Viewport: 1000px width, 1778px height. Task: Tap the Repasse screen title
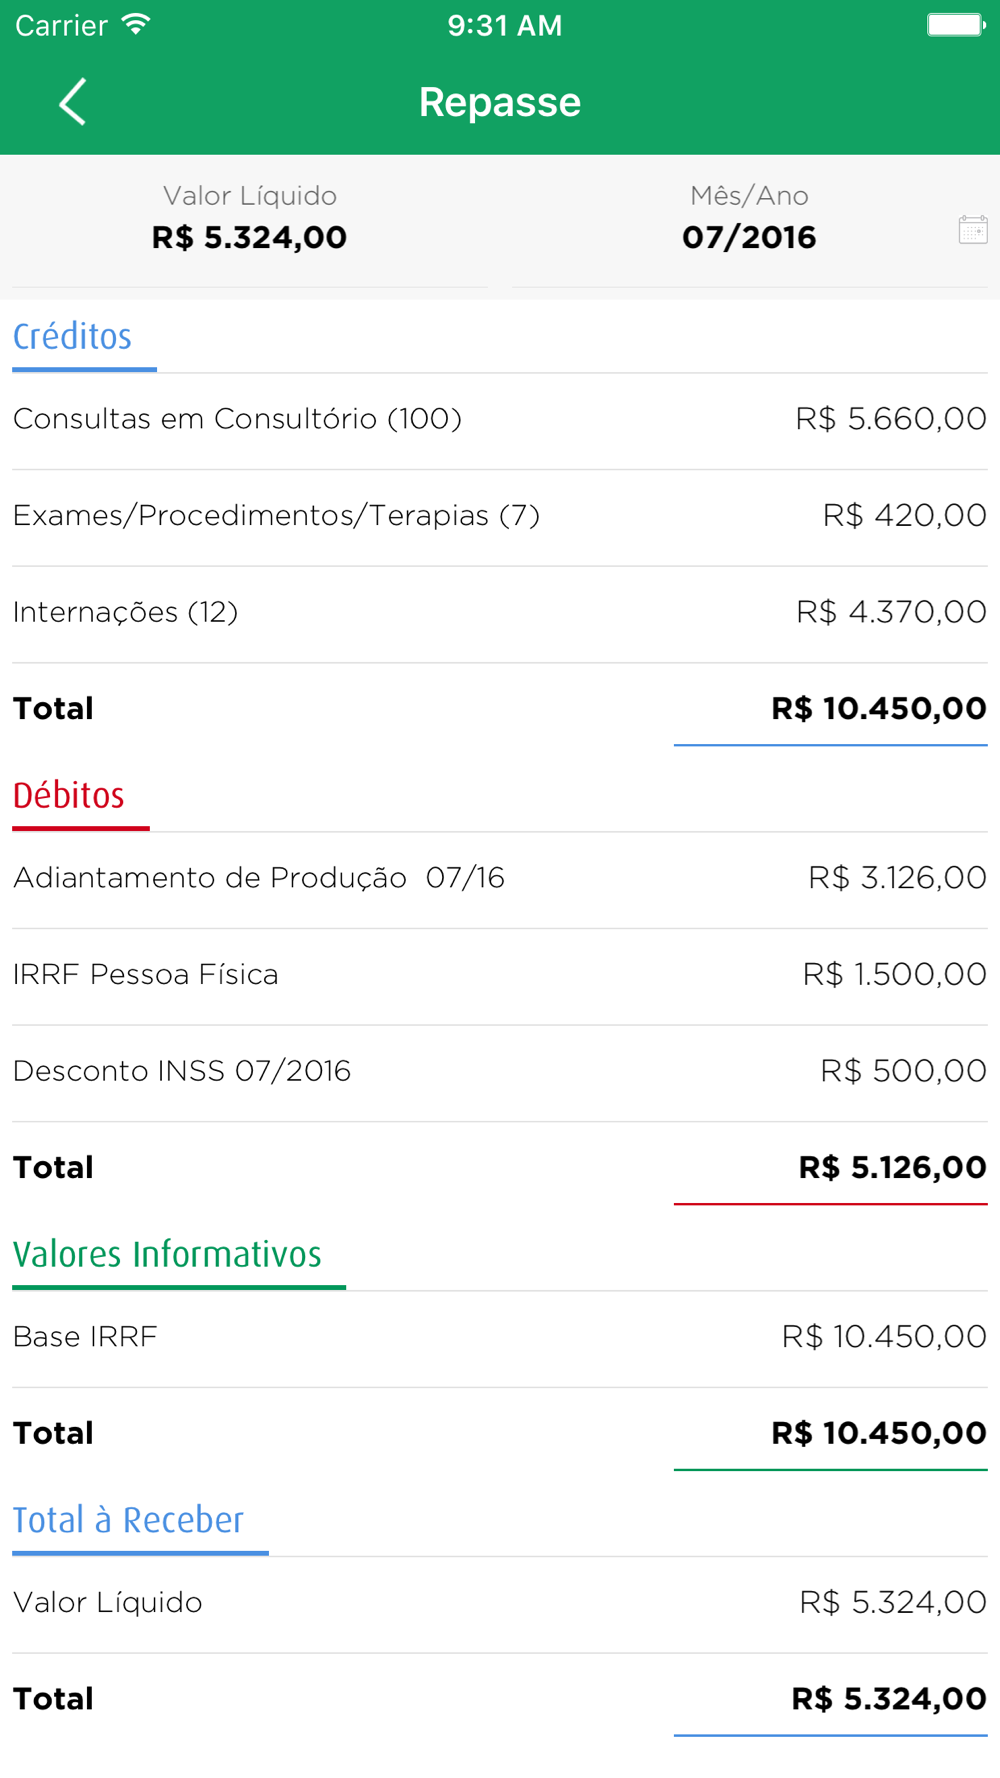500,102
